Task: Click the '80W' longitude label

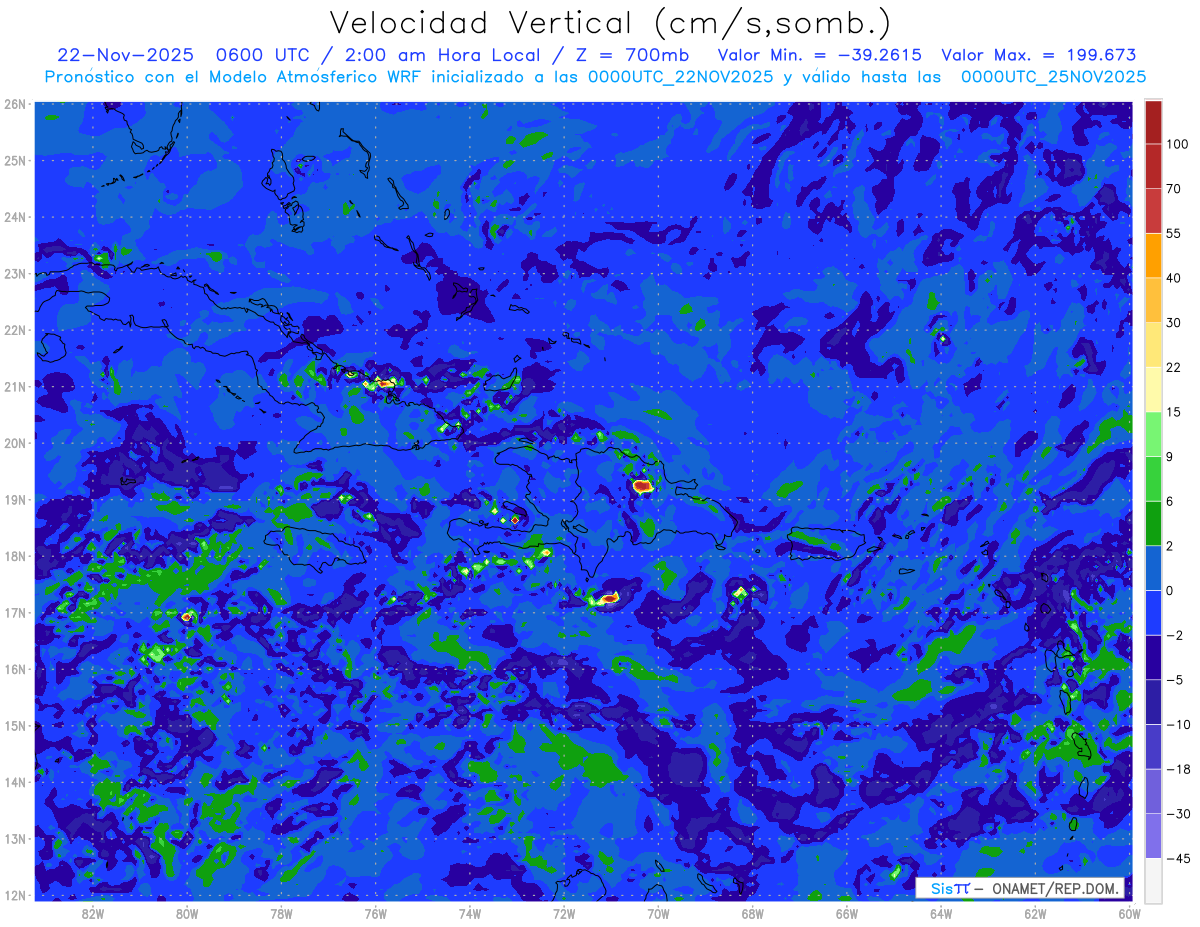Action: [x=187, y=913]
